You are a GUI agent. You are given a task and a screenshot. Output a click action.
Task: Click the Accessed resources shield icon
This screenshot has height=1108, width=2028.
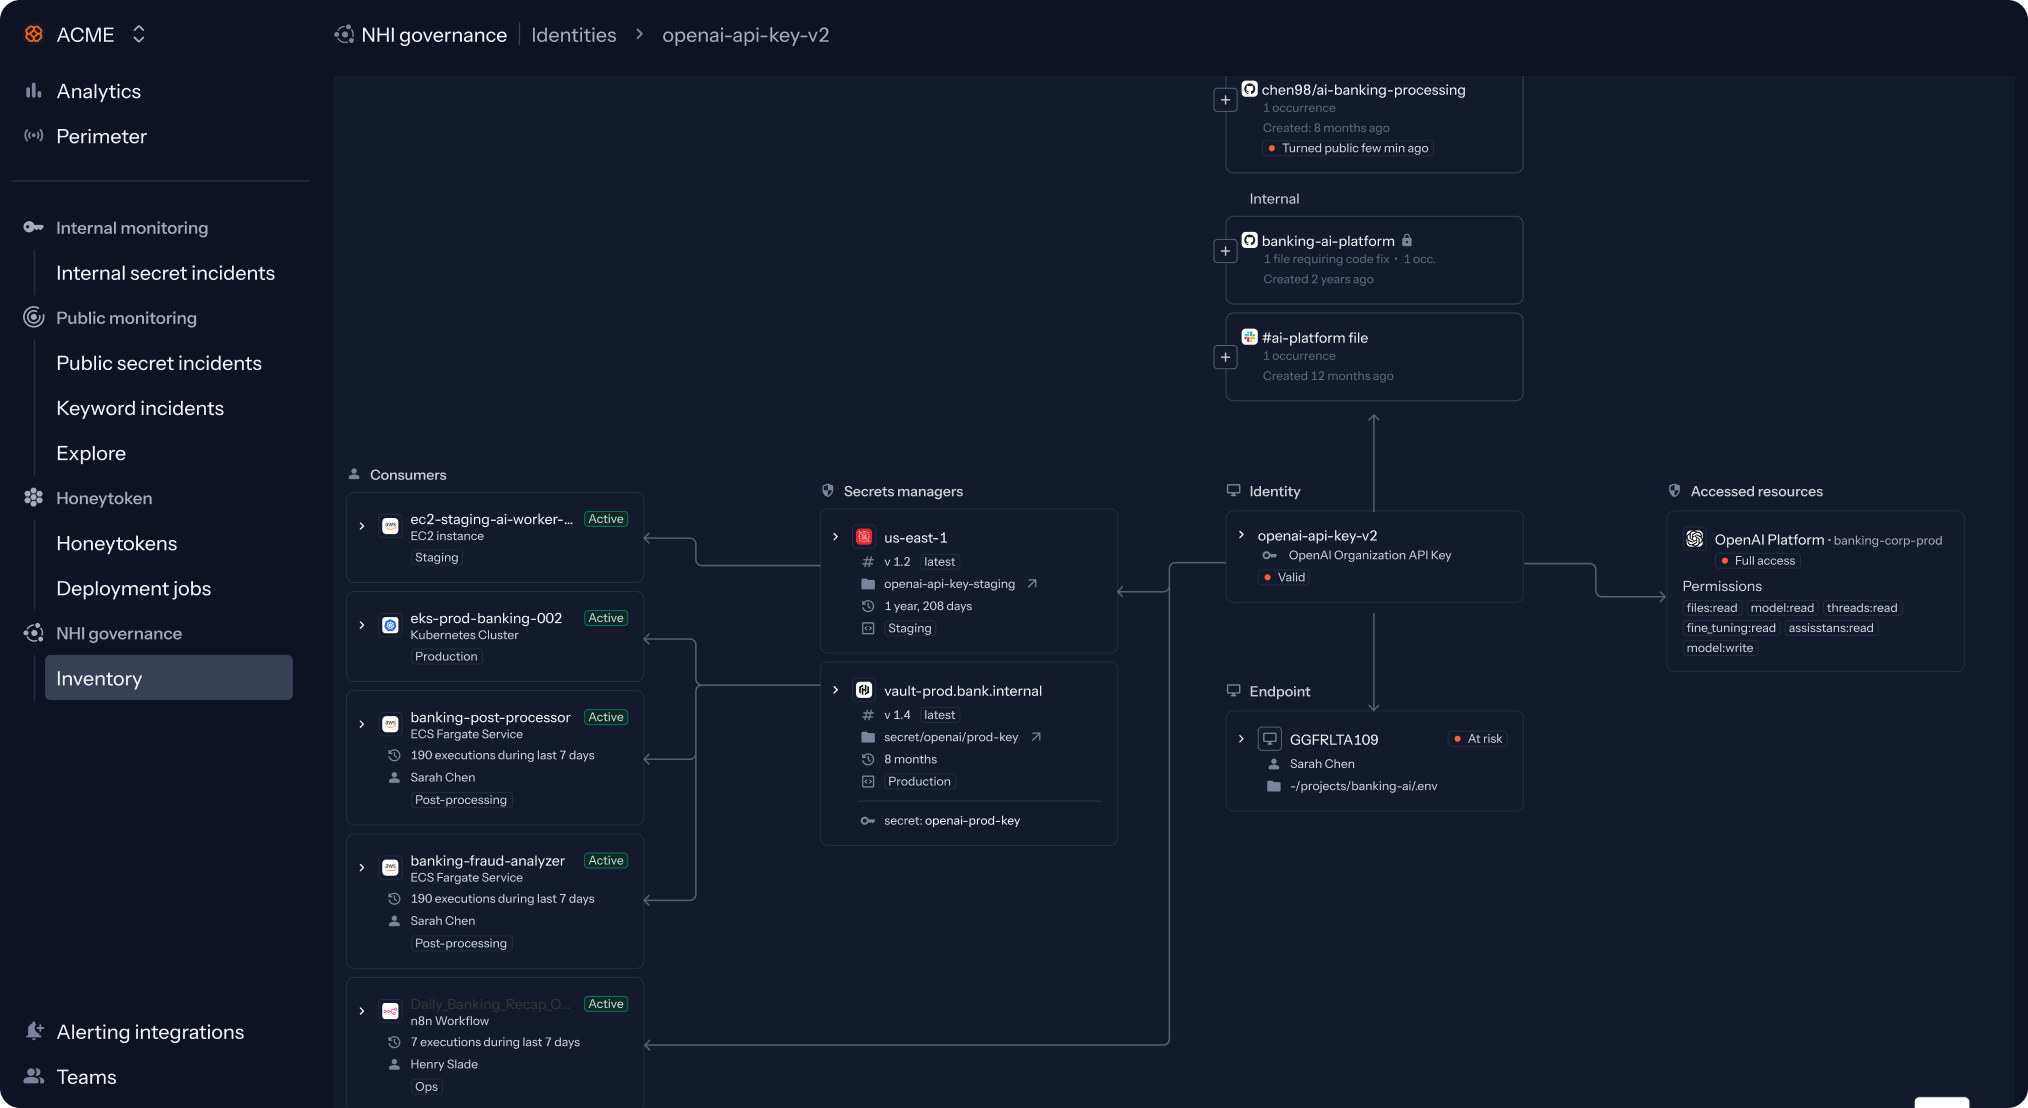pos(1675,491)
